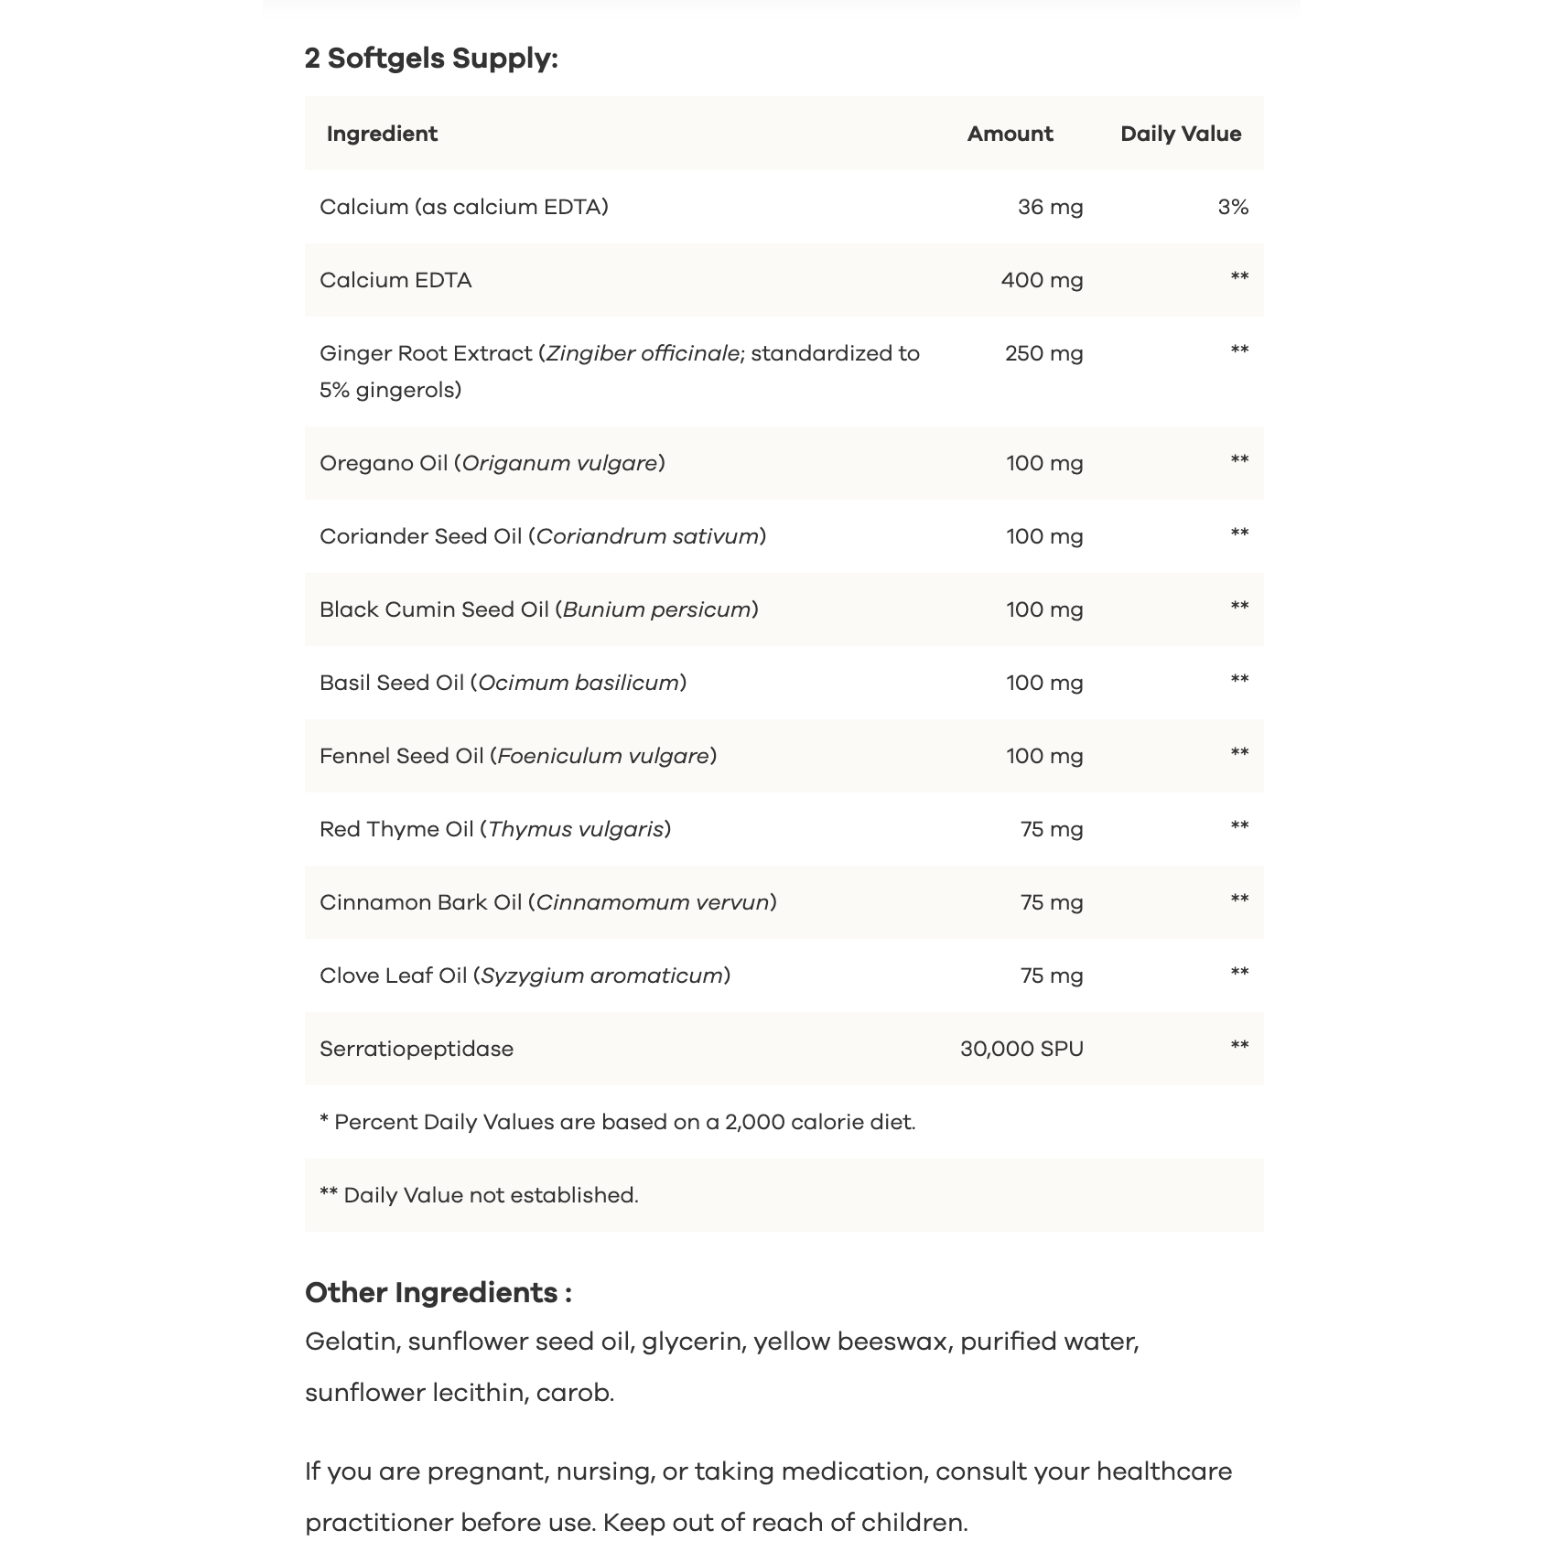This screenshot has width=1563, height=1563.
Task: Click the Amount column header
Action: tap(1009, 134)
